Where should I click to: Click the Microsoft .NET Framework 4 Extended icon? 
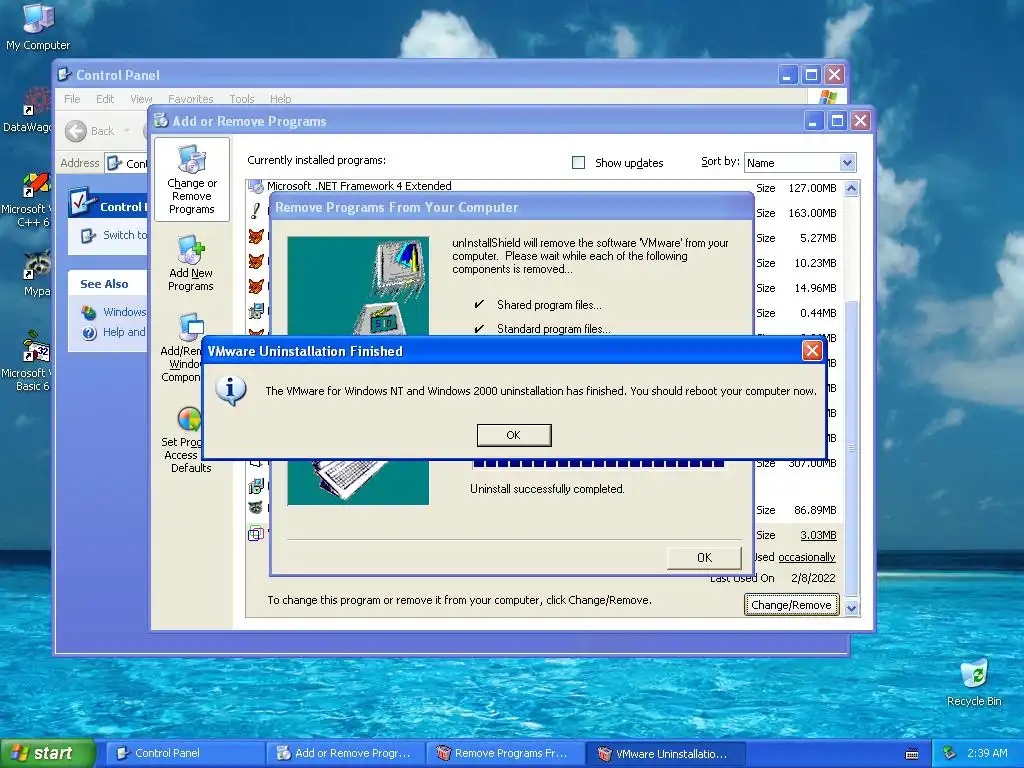coord(256,186)
